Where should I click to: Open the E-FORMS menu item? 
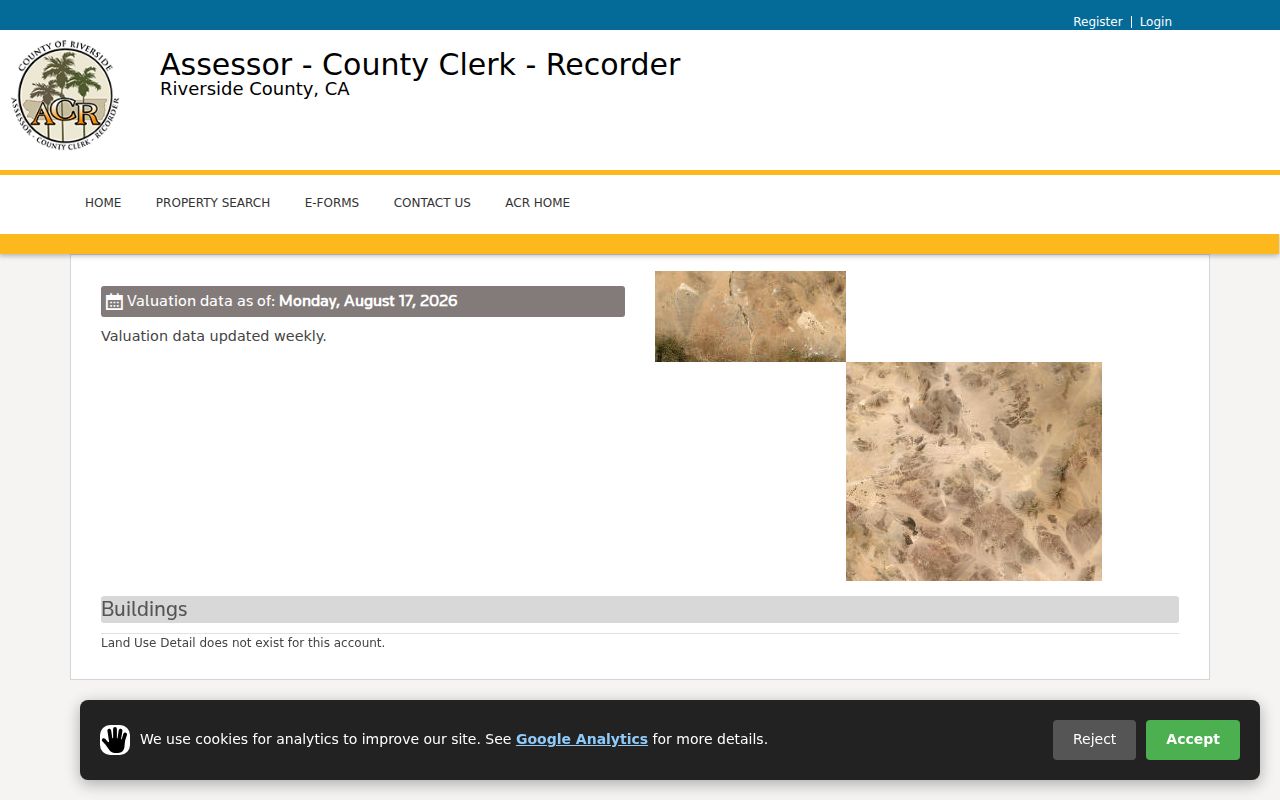(x=332, y=202)
